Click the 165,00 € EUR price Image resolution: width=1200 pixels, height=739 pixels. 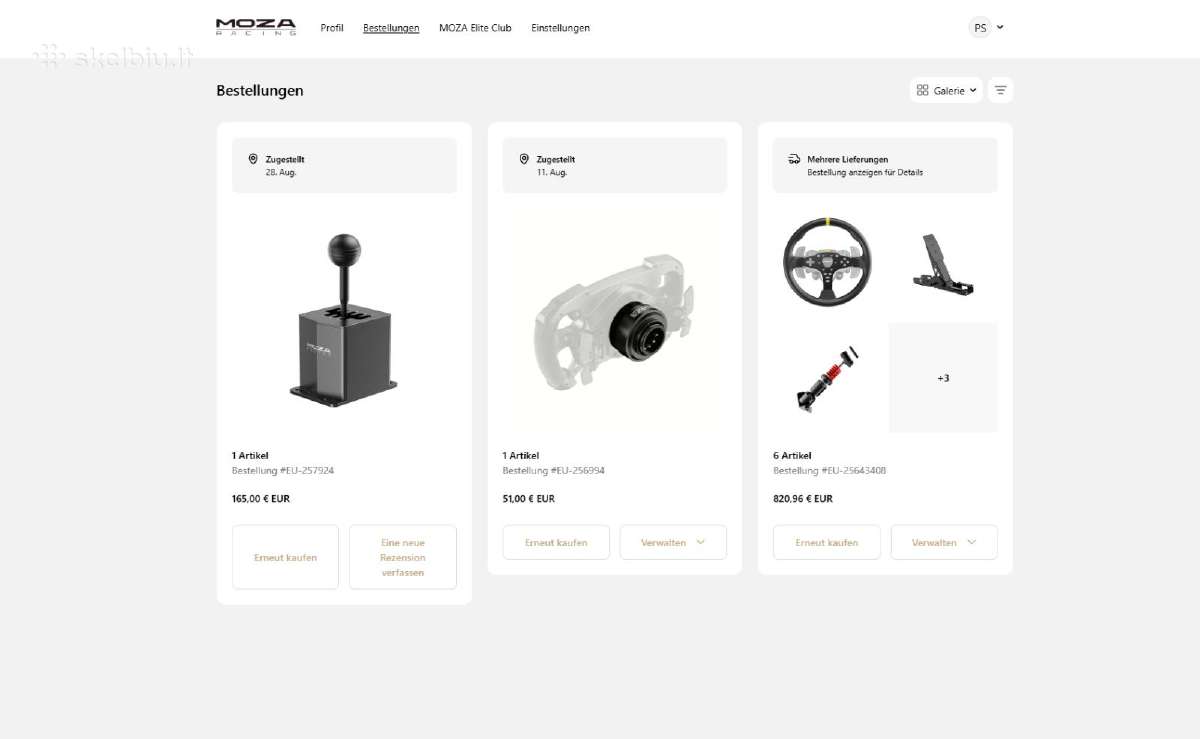[261, 498]
